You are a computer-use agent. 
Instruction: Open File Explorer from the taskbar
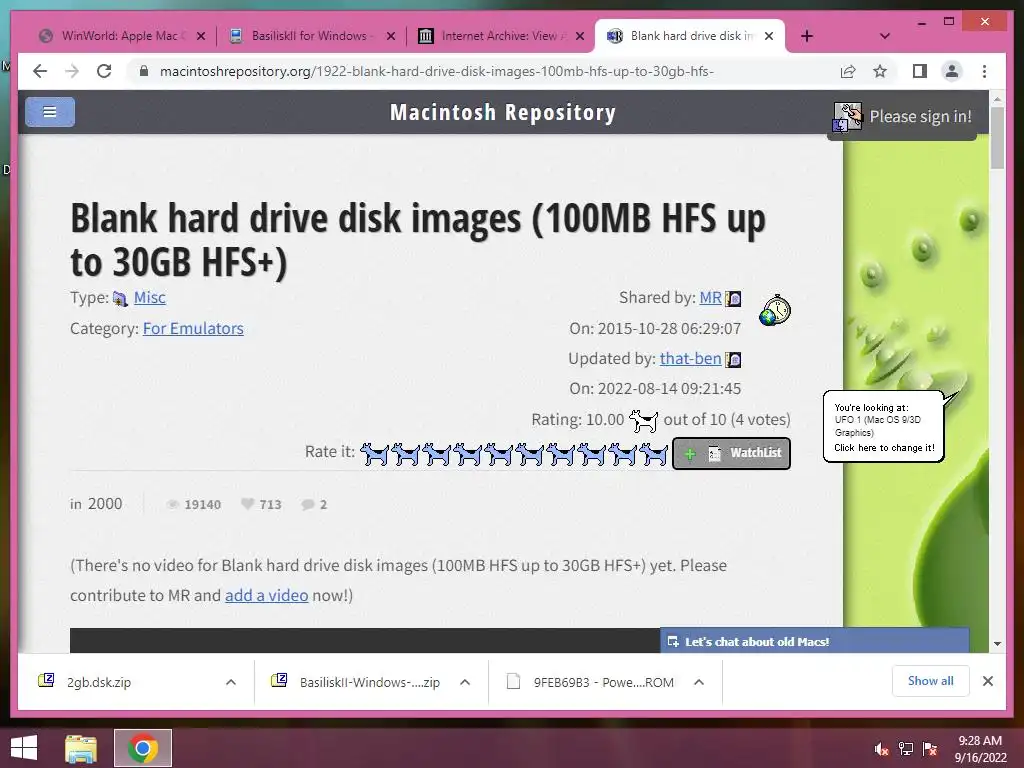coord(81,748)
